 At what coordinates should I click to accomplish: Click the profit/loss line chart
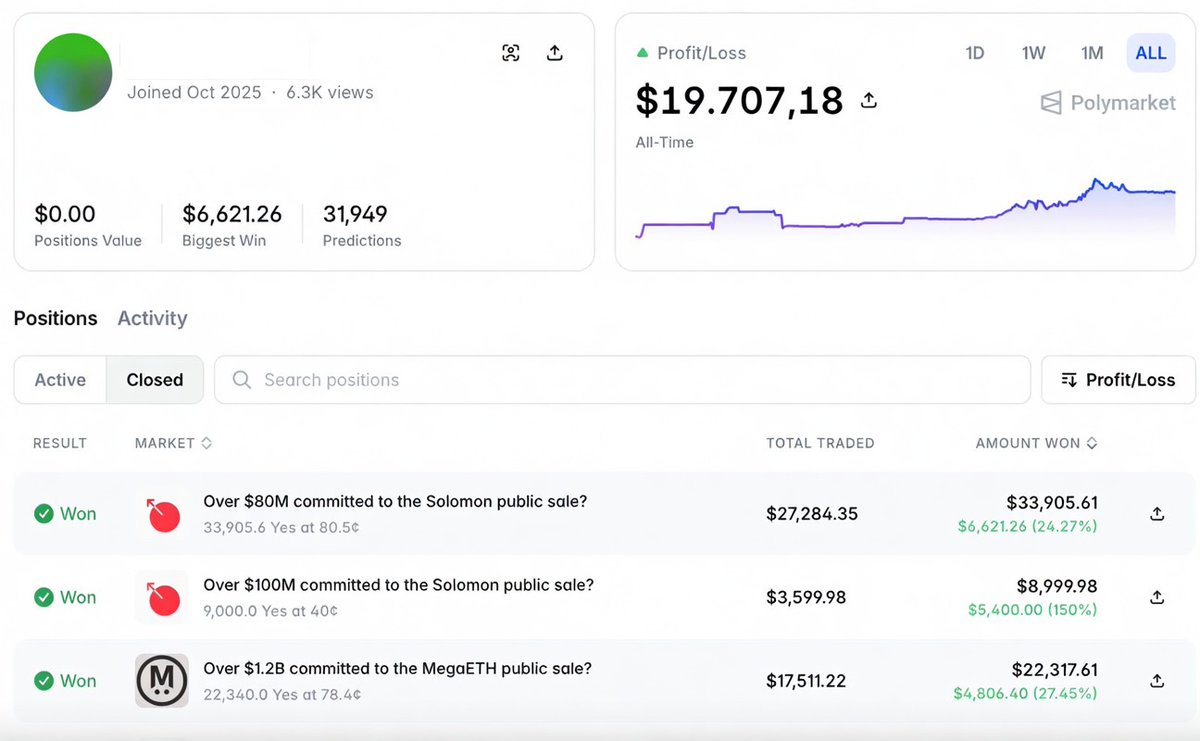coord(905,210)
